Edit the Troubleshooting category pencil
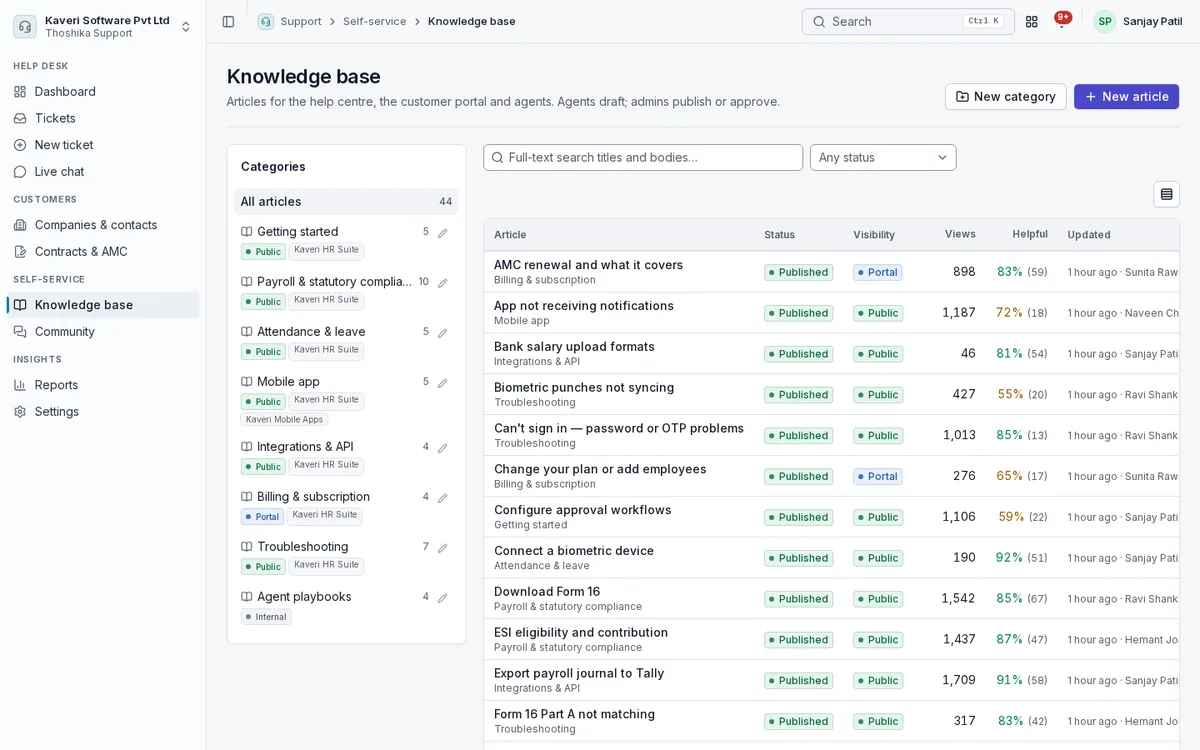 pos(442,548)
